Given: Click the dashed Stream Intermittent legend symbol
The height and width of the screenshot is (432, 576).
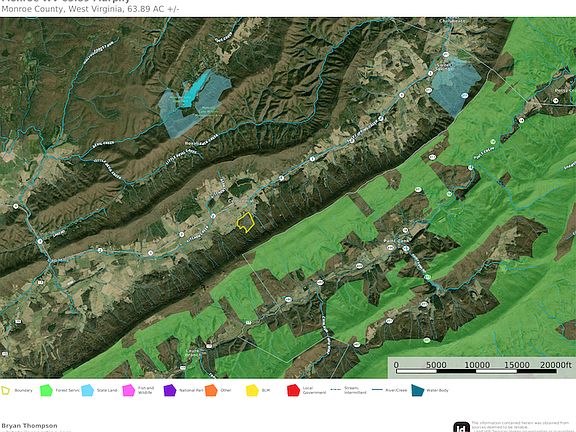Looking at the screenshot, I should (x=336, y=390).
